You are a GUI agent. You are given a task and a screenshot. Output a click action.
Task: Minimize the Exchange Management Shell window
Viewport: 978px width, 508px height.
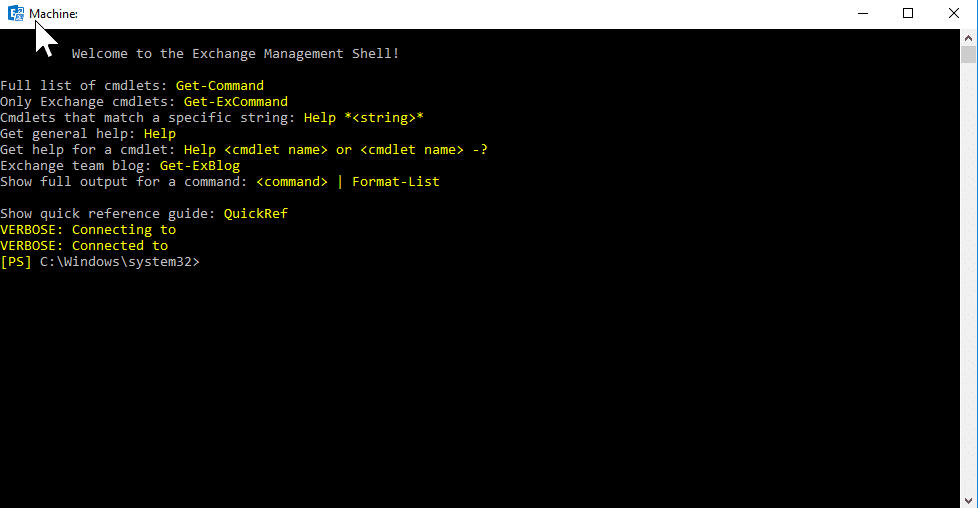[863, 13]
